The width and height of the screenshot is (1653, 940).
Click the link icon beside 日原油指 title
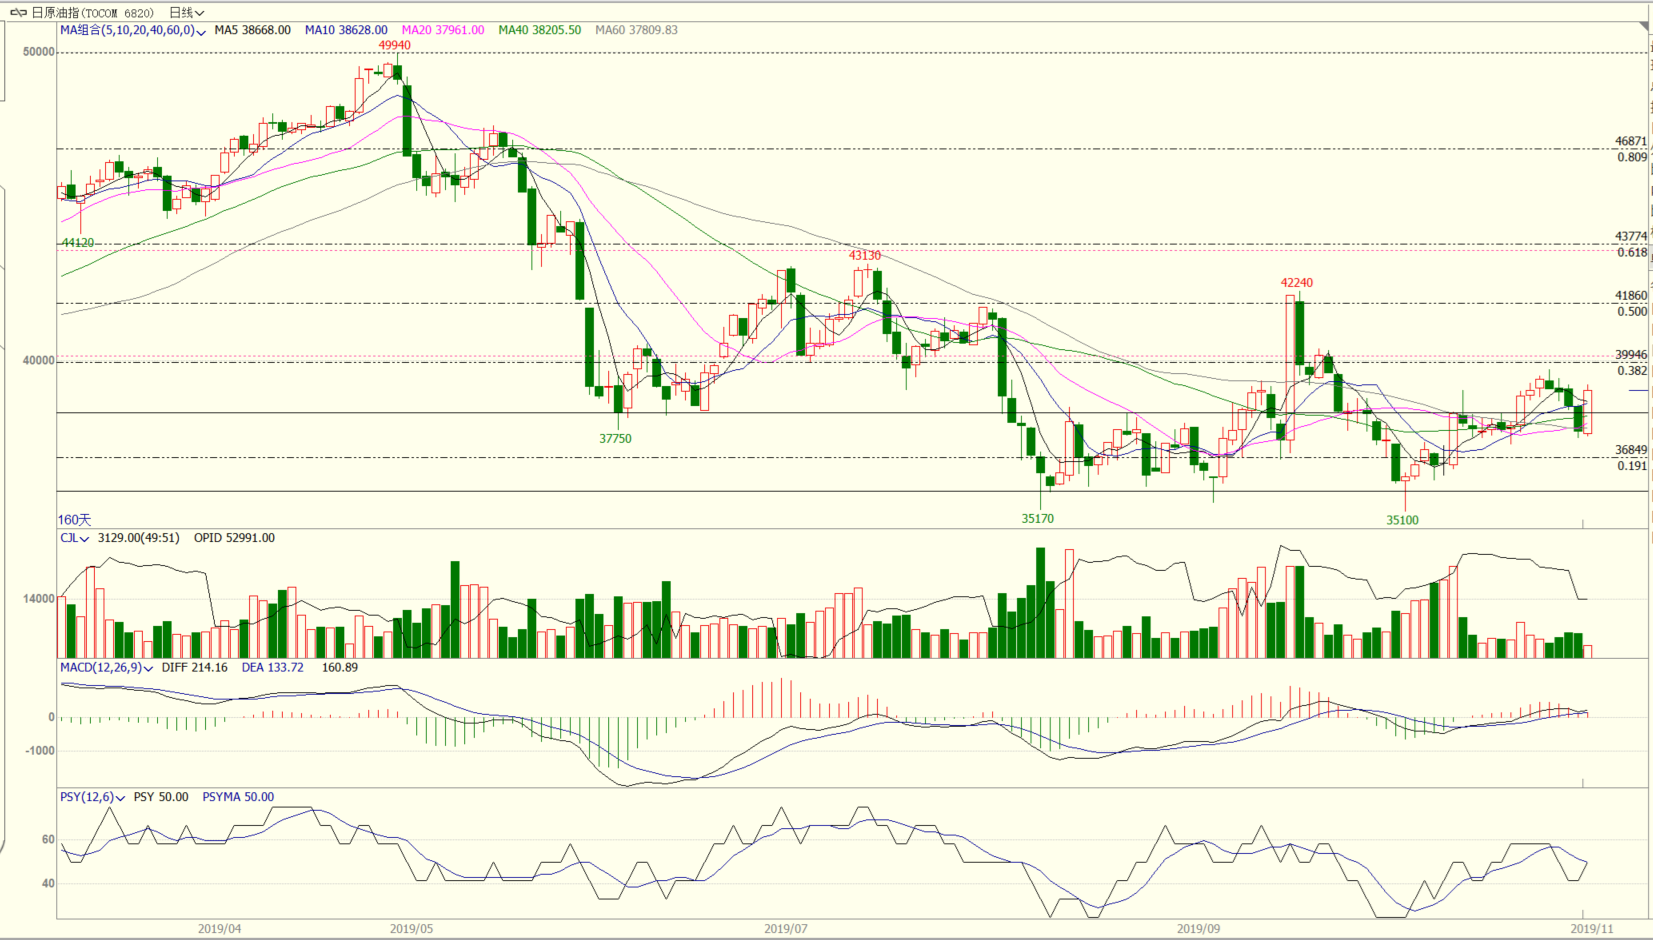18,13
